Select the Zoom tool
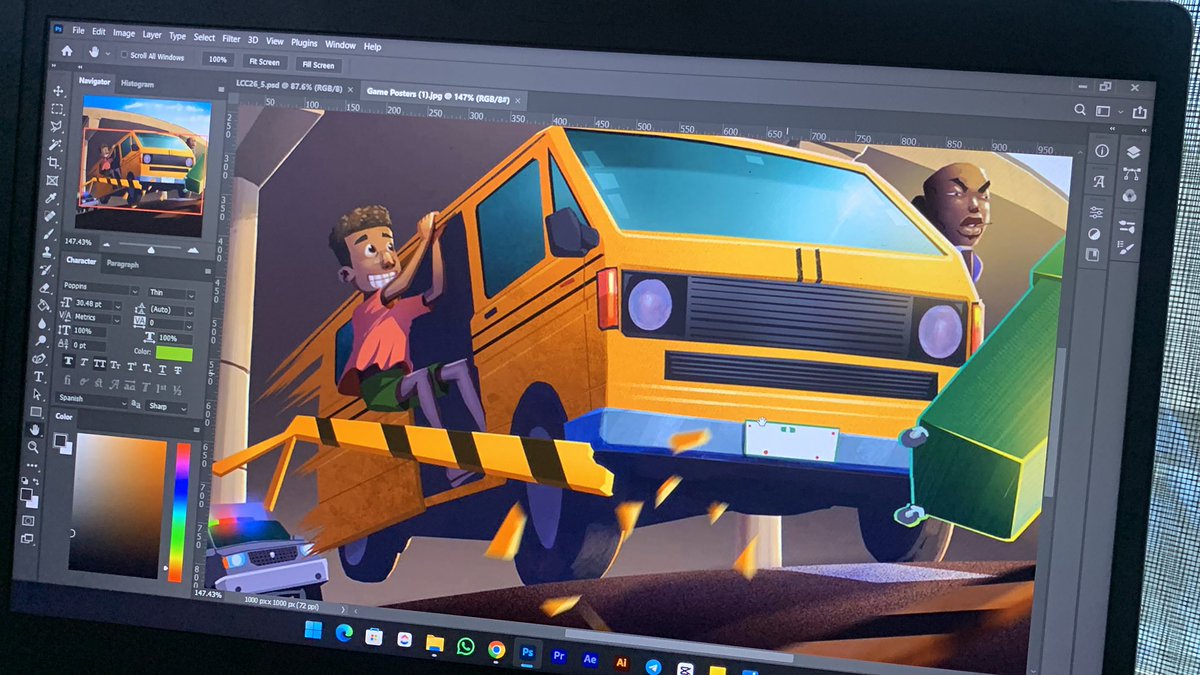1200x675 pixels. (x=33, y=447)
